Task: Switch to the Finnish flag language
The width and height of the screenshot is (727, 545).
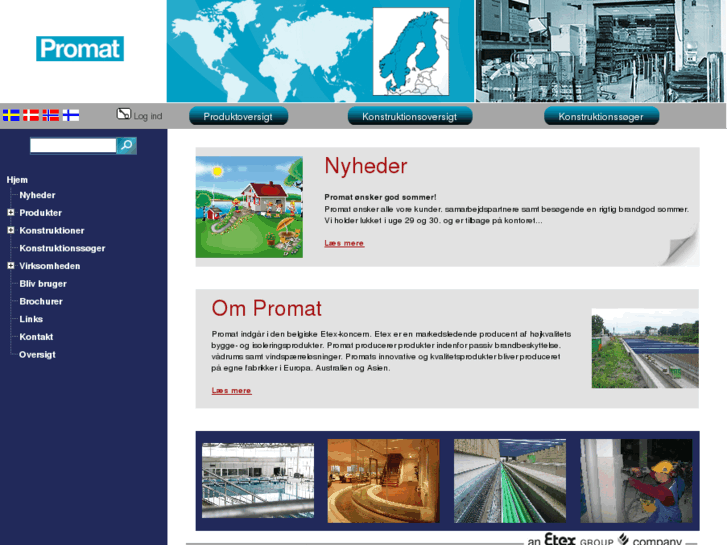Action: pyautogui.click(x=71, y=115)
